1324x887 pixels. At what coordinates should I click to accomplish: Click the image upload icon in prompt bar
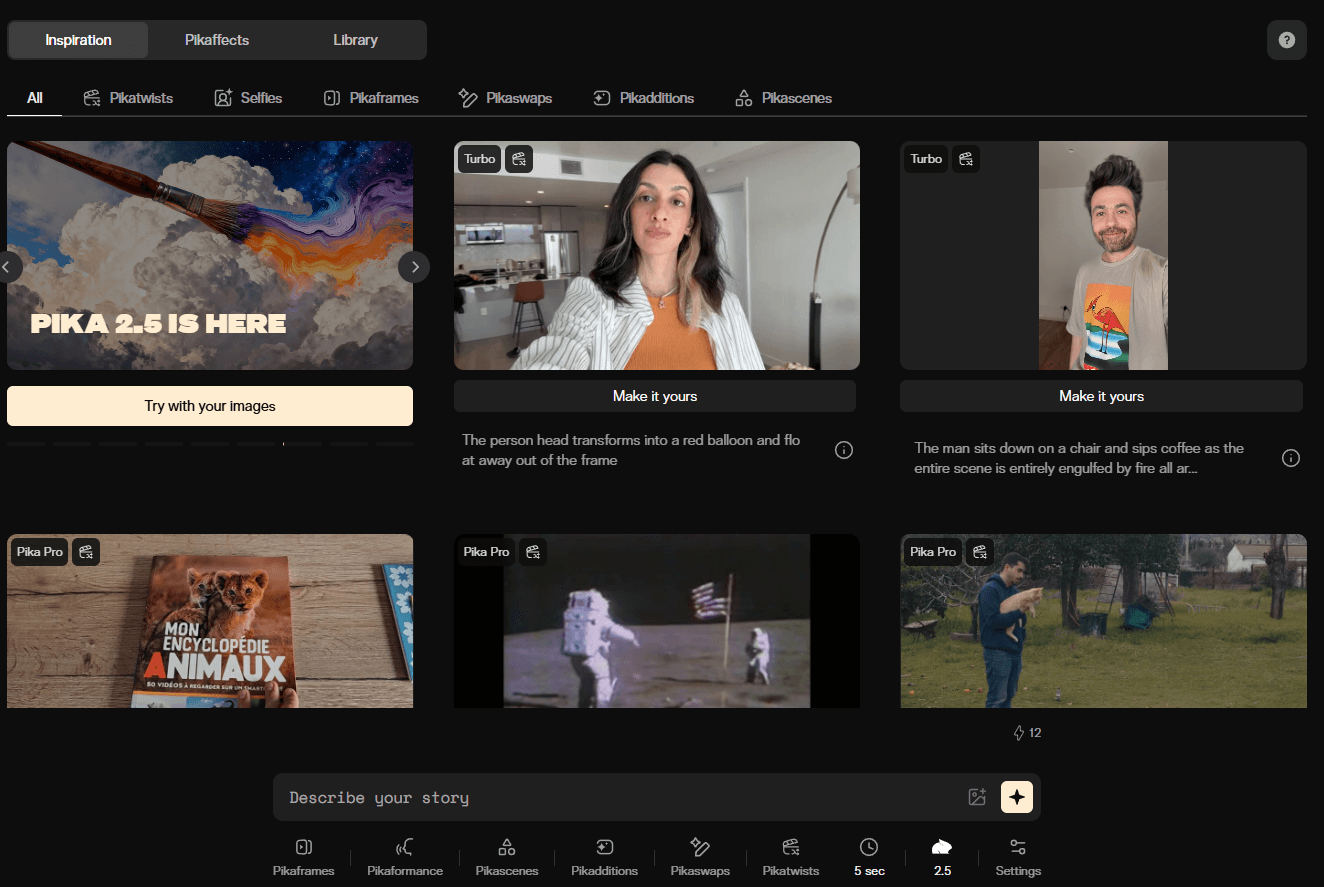977,797
